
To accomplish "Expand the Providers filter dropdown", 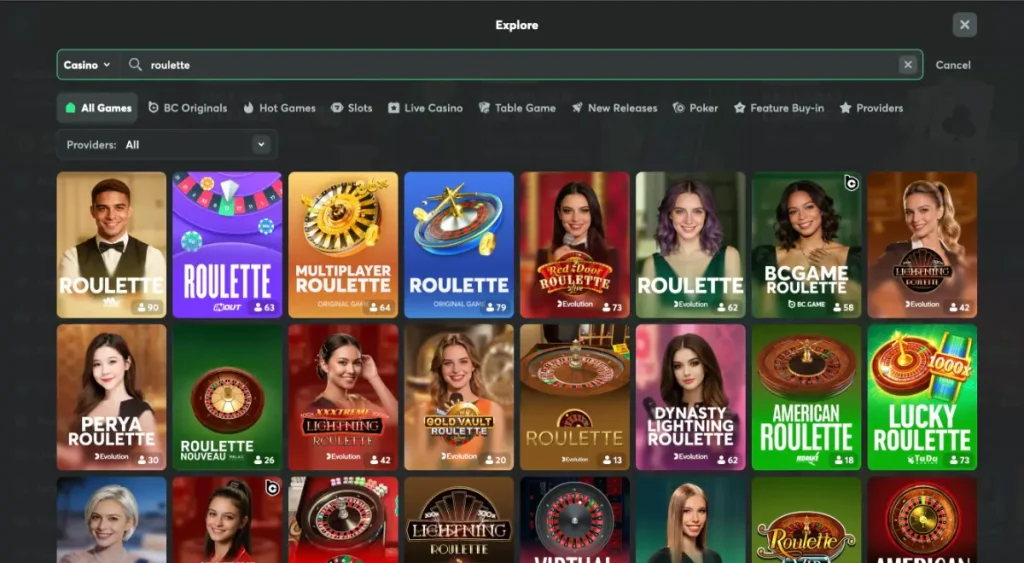I will pos(261,145).
